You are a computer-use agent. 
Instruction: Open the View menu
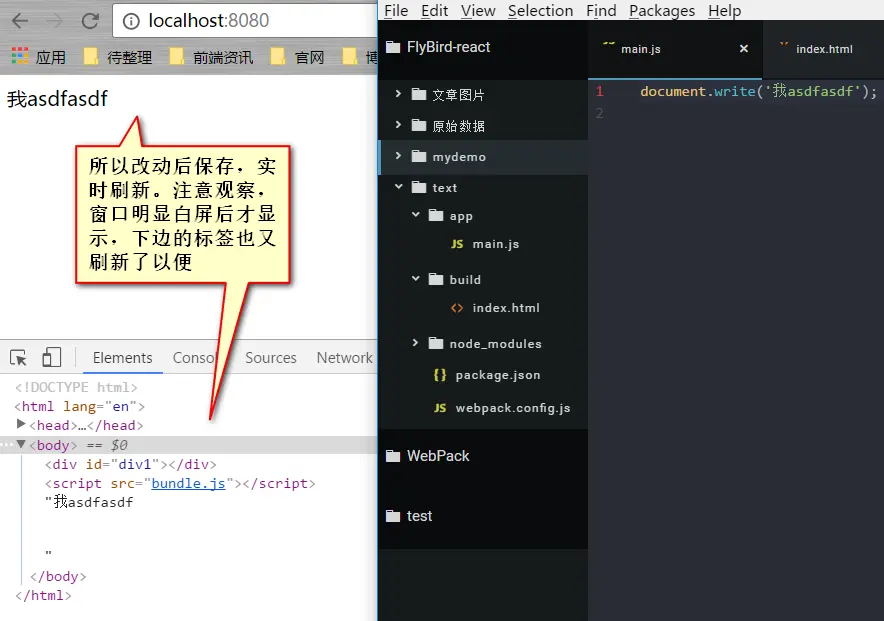pos(478,11)
